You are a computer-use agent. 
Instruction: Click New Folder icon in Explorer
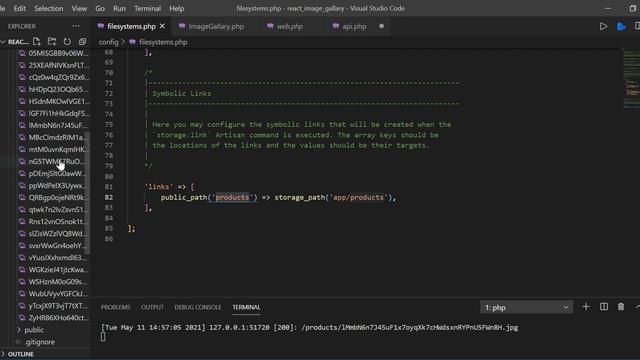[52, 42]
